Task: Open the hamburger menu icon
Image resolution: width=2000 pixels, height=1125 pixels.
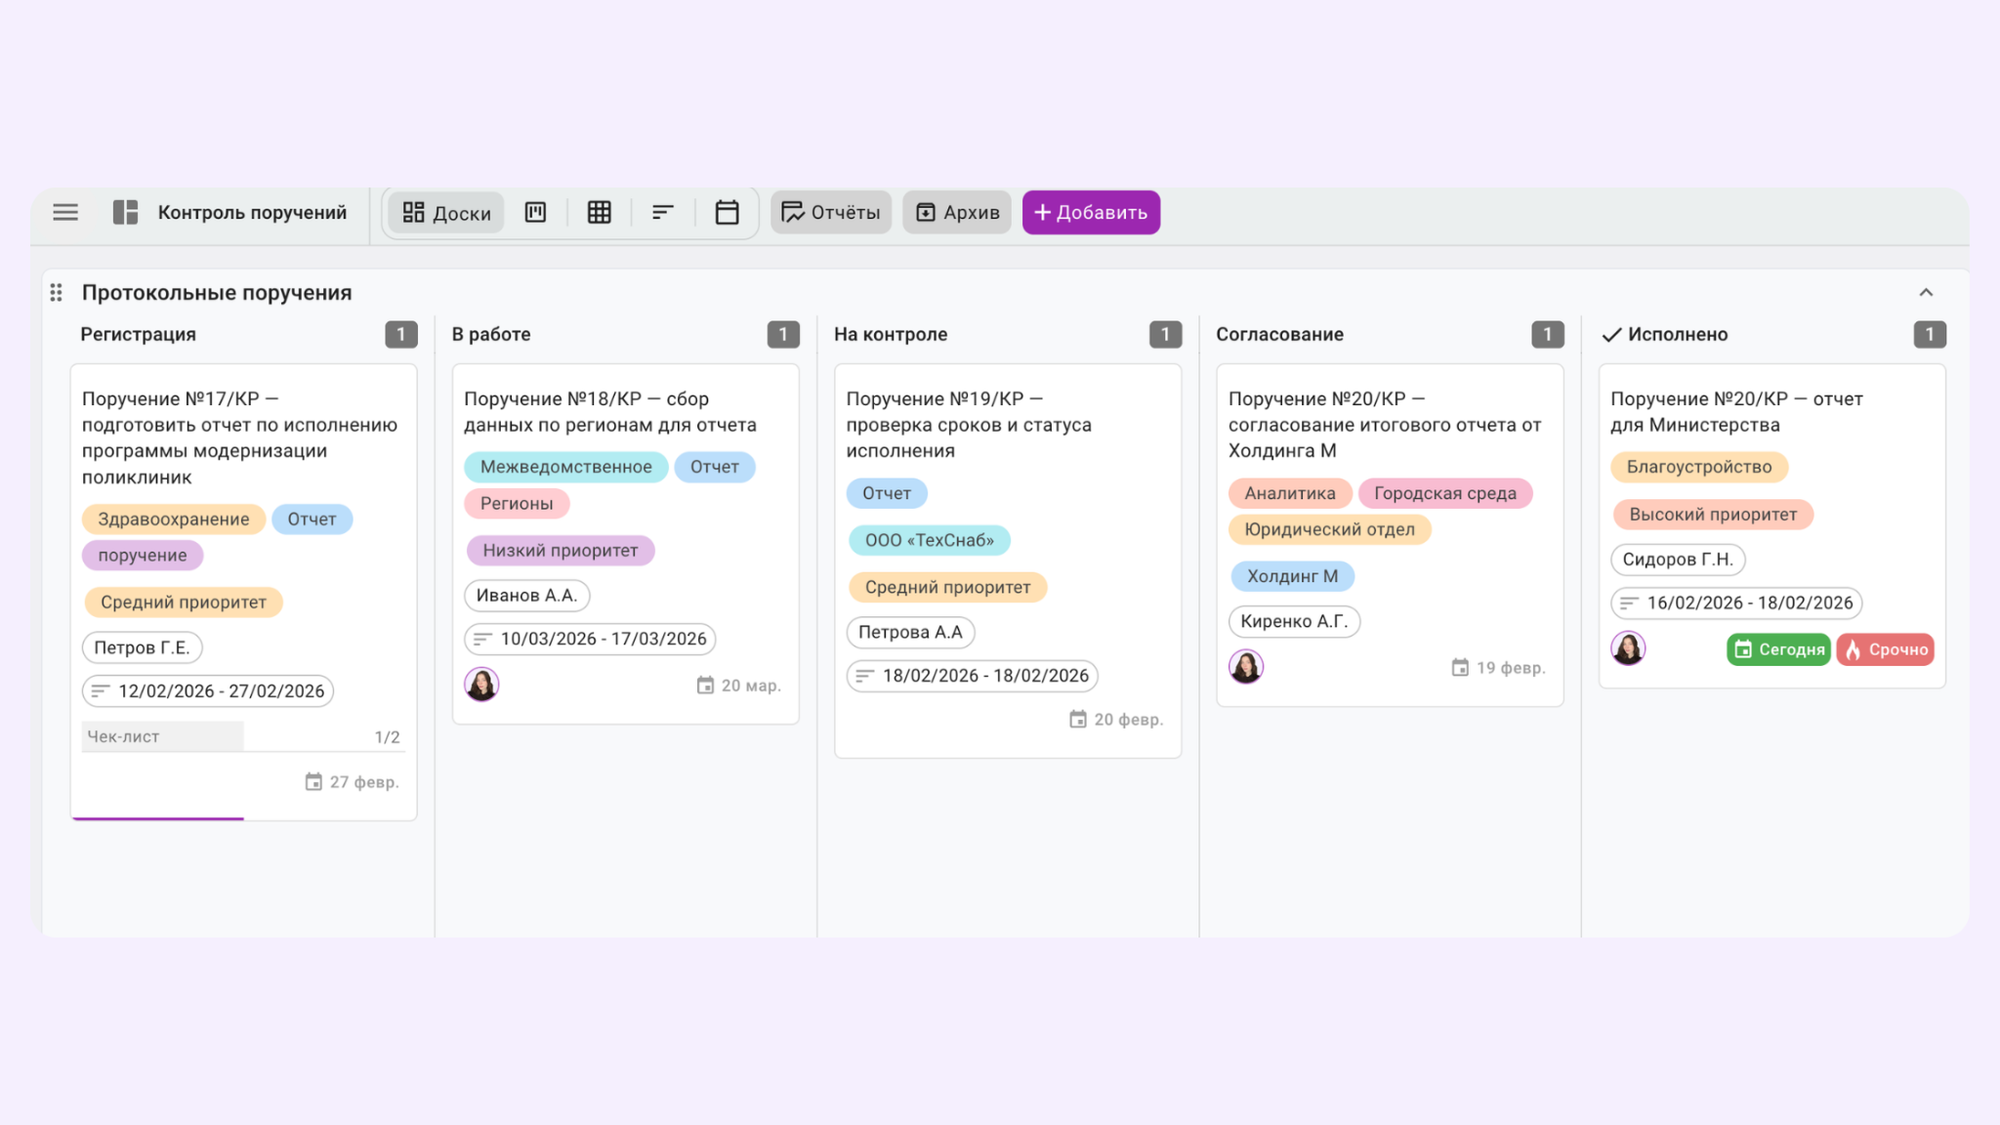Action: pyautogui.click(x=66, y=212)
